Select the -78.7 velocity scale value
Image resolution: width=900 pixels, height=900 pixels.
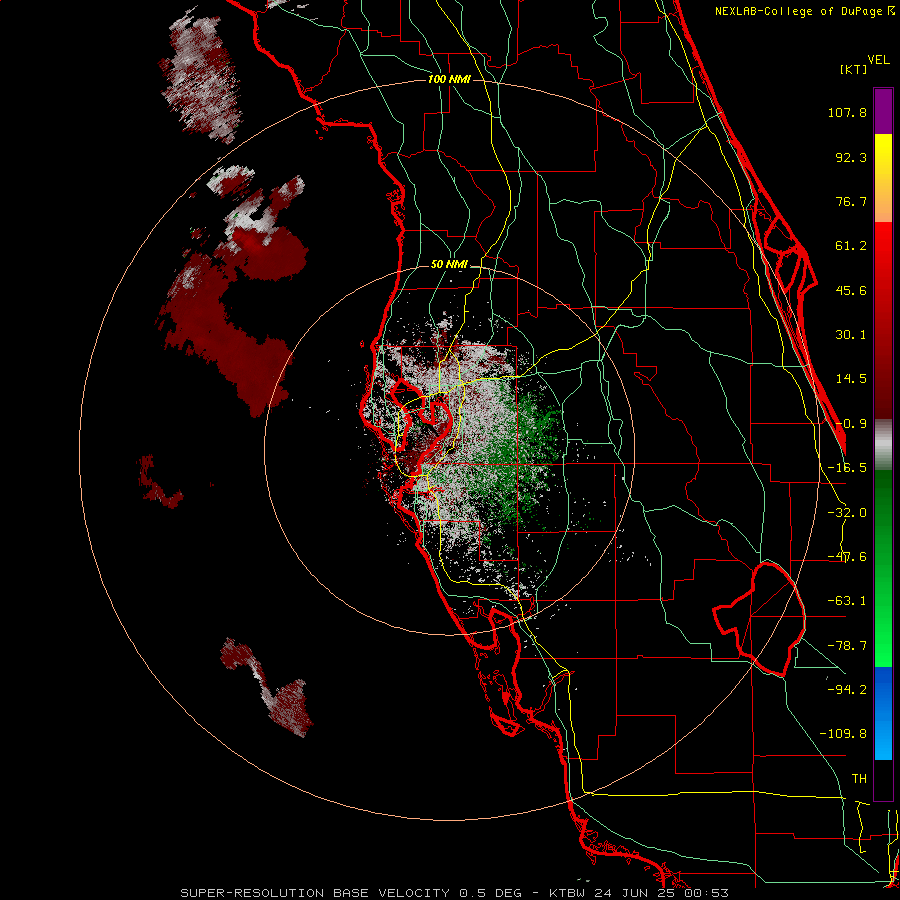[x=847, y=646]
